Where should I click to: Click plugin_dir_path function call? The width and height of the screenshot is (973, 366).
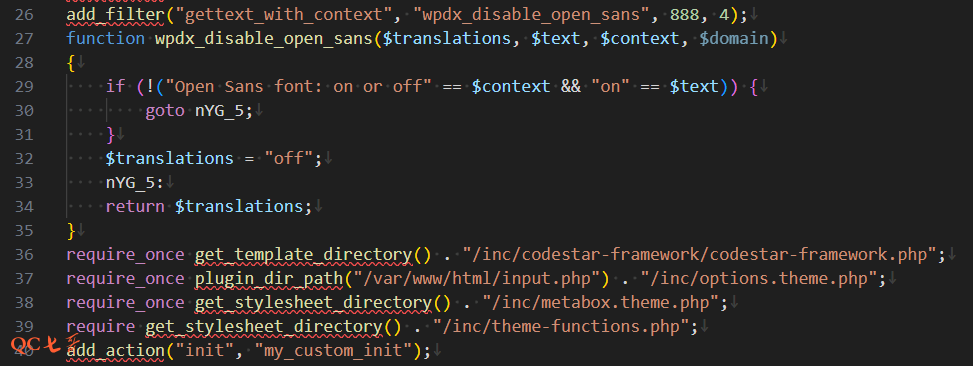pyautogui.click(x=269, y=279)
